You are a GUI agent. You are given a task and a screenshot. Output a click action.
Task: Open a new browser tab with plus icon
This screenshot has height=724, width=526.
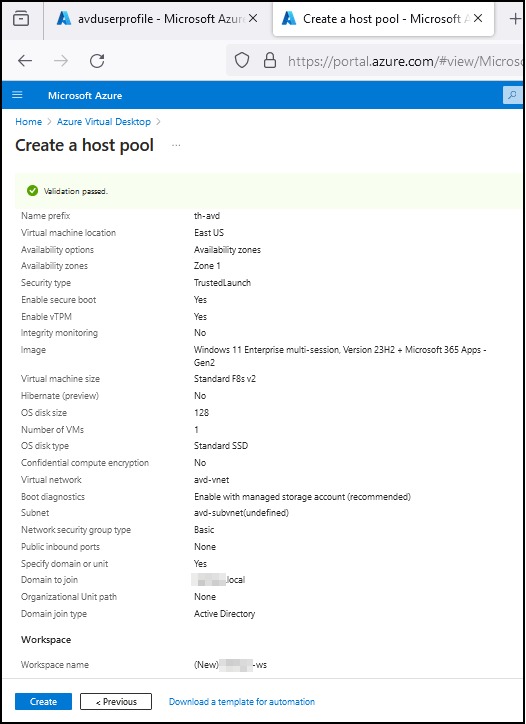(515, 19)
